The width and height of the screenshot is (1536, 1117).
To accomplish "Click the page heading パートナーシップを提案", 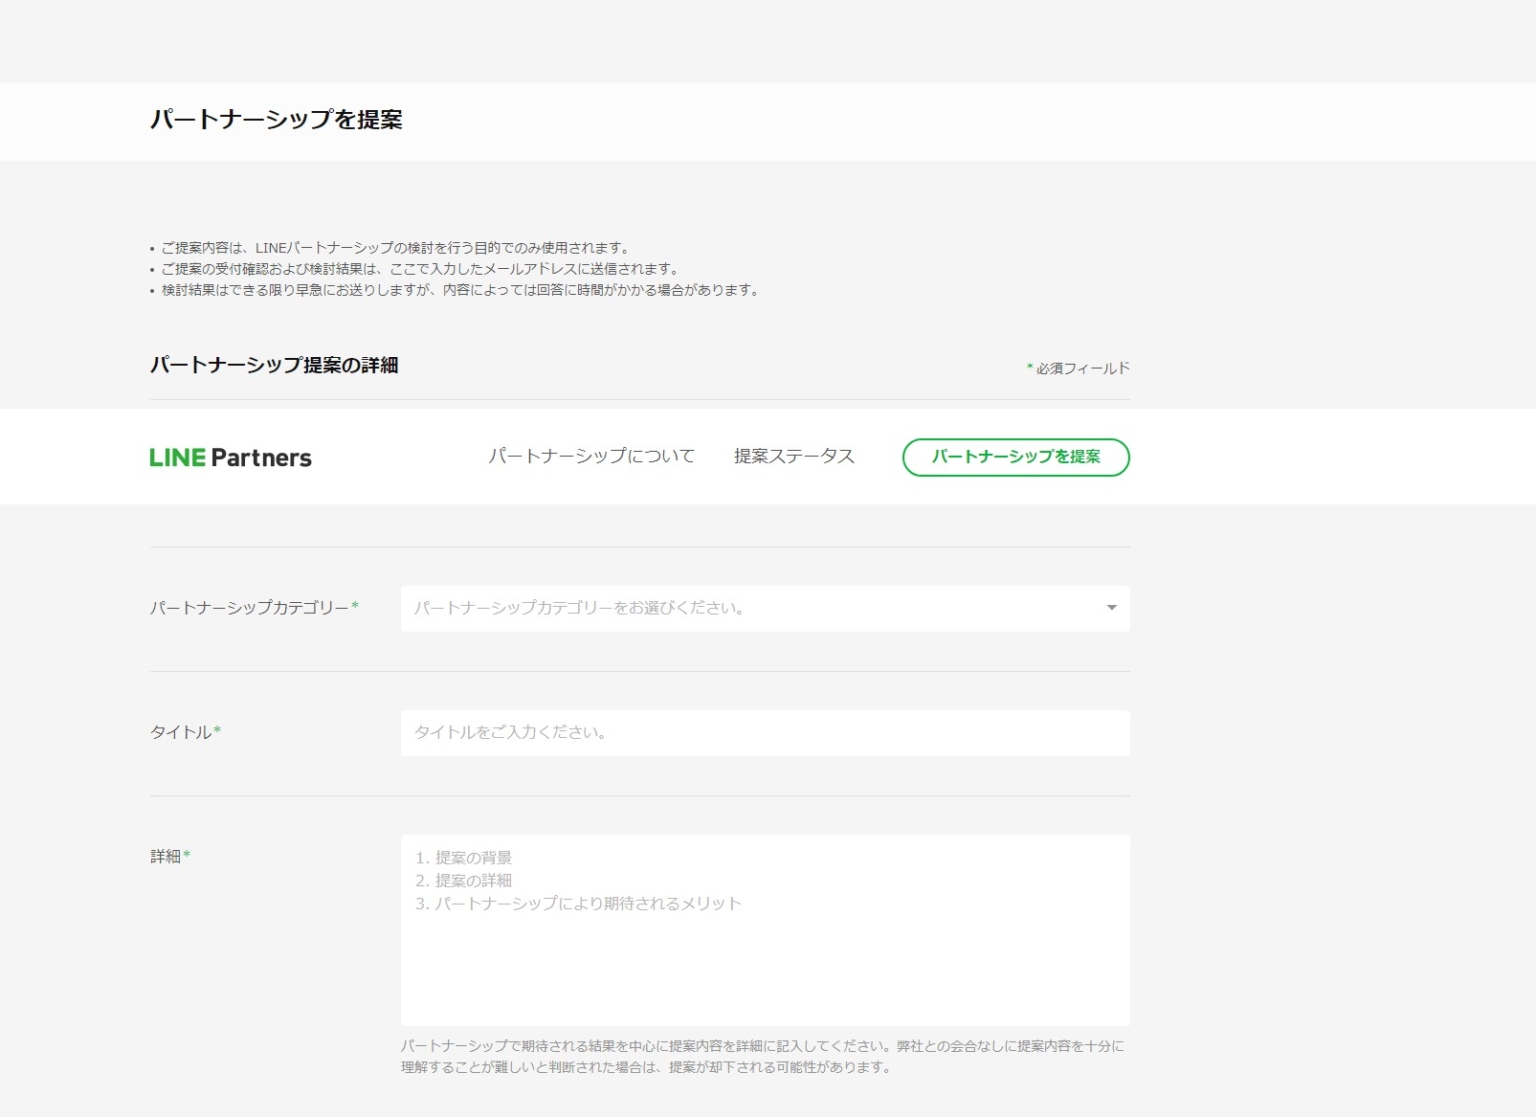I will click(x=276, y=120).
